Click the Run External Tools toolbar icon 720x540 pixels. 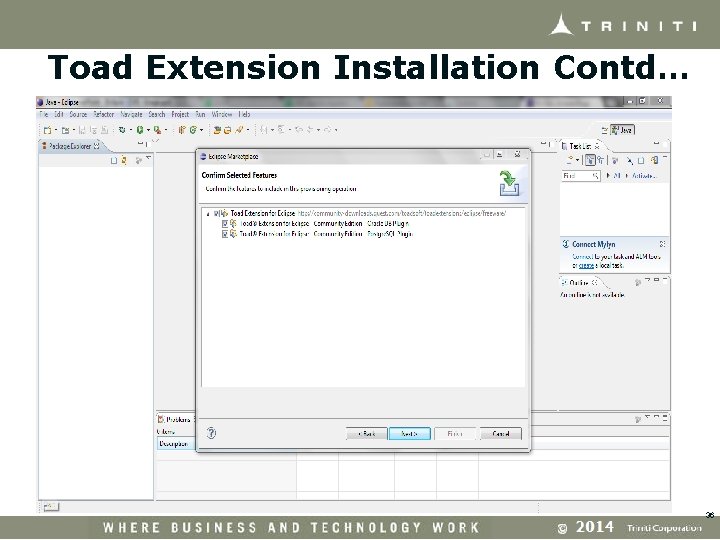pos(158,130)
